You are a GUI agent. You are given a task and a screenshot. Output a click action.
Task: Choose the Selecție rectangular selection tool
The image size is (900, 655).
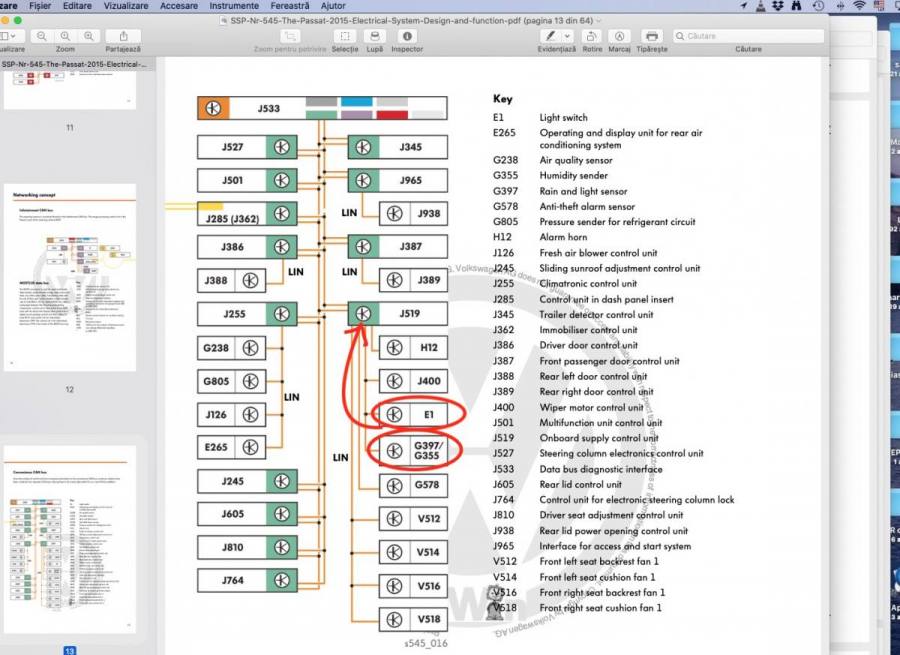coord(345,36)
